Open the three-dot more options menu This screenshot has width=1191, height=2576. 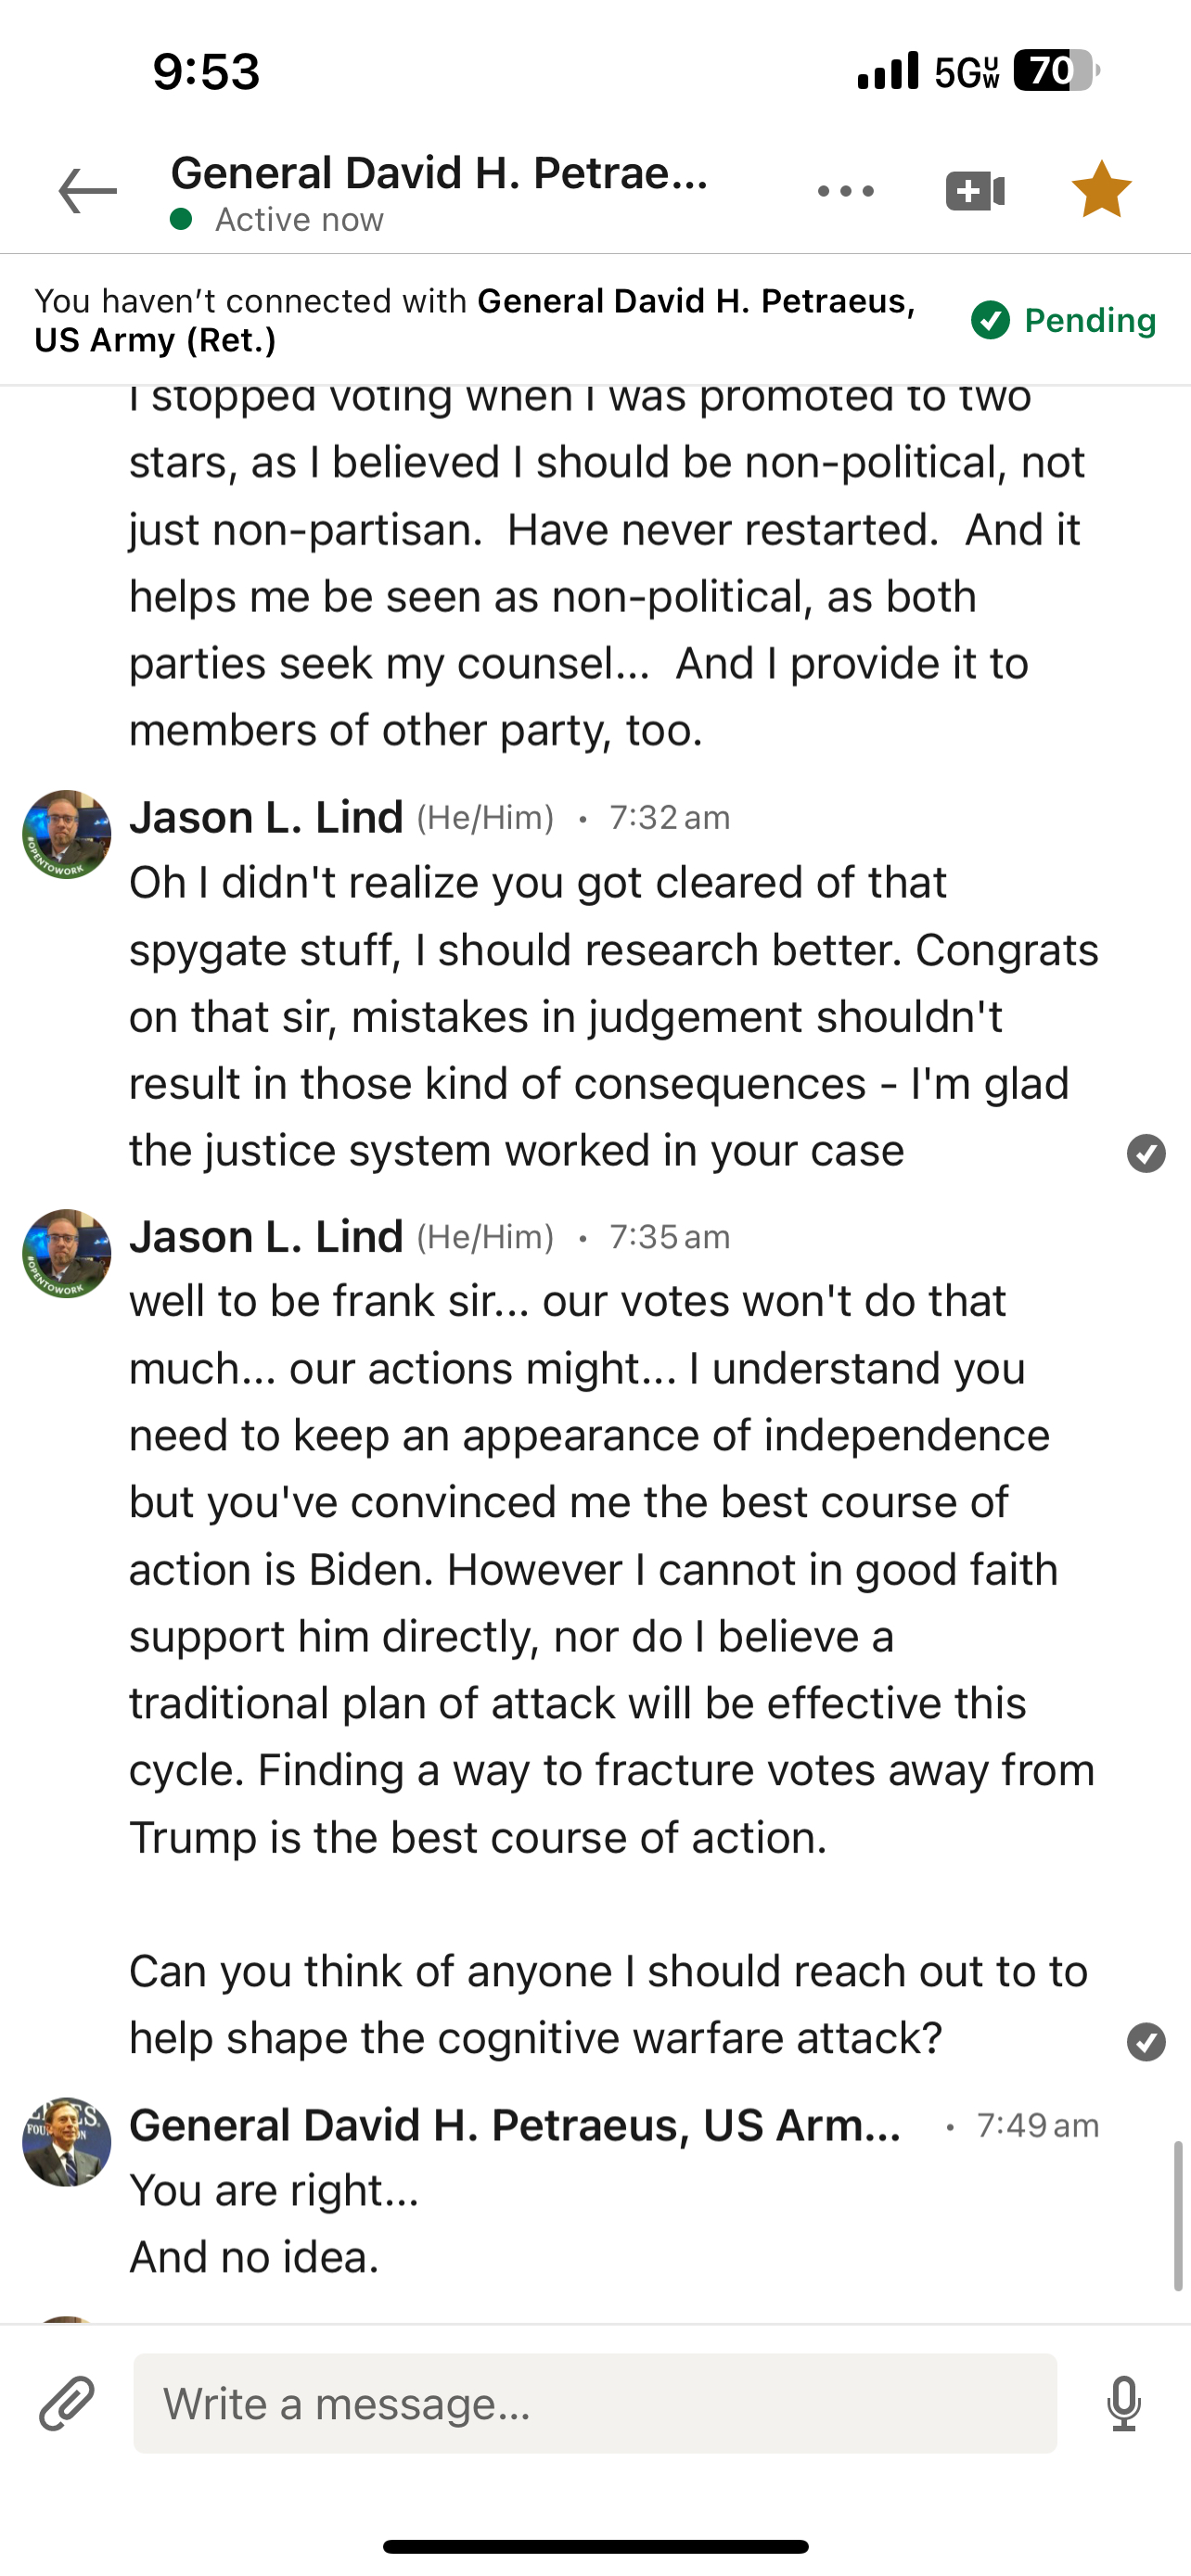point(845,191)
